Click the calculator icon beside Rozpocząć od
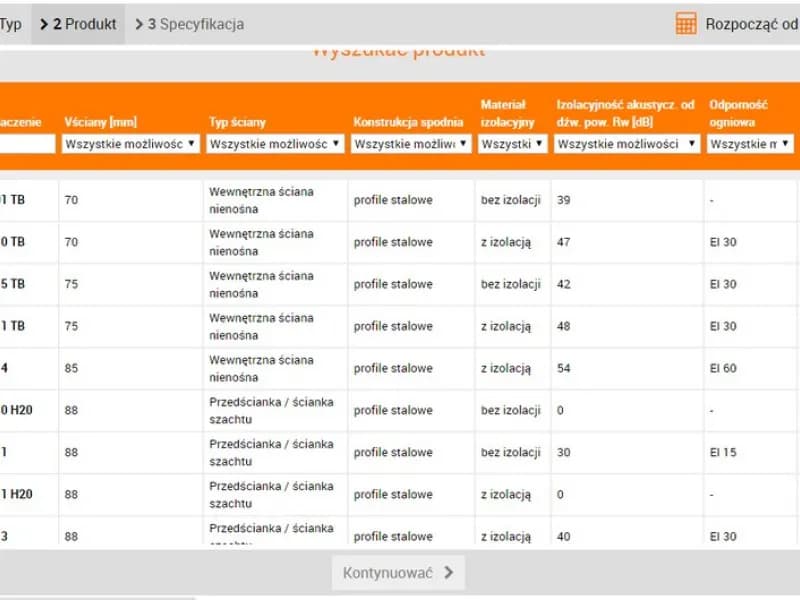This screenshot has width=800, height=600. (x=686, y=22)
